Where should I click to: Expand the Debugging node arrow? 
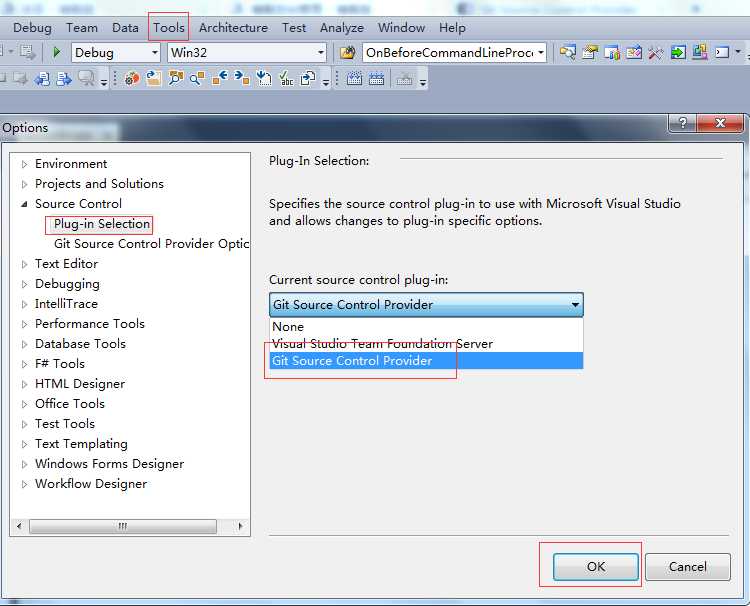pos(24,284)
